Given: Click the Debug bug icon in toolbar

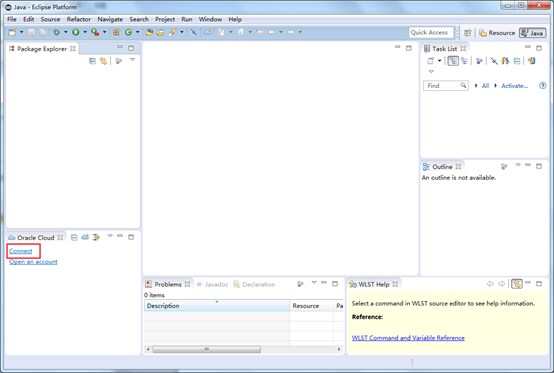Looking at the screenshot, I should click(x=56, y=32).
